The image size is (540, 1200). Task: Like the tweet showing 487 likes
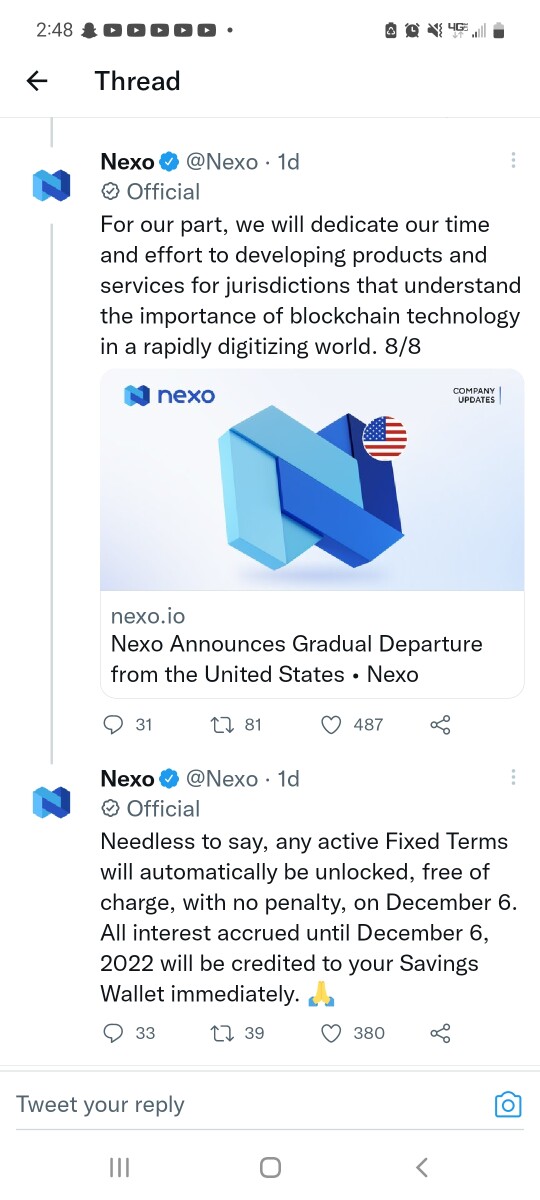coord(331,724)
